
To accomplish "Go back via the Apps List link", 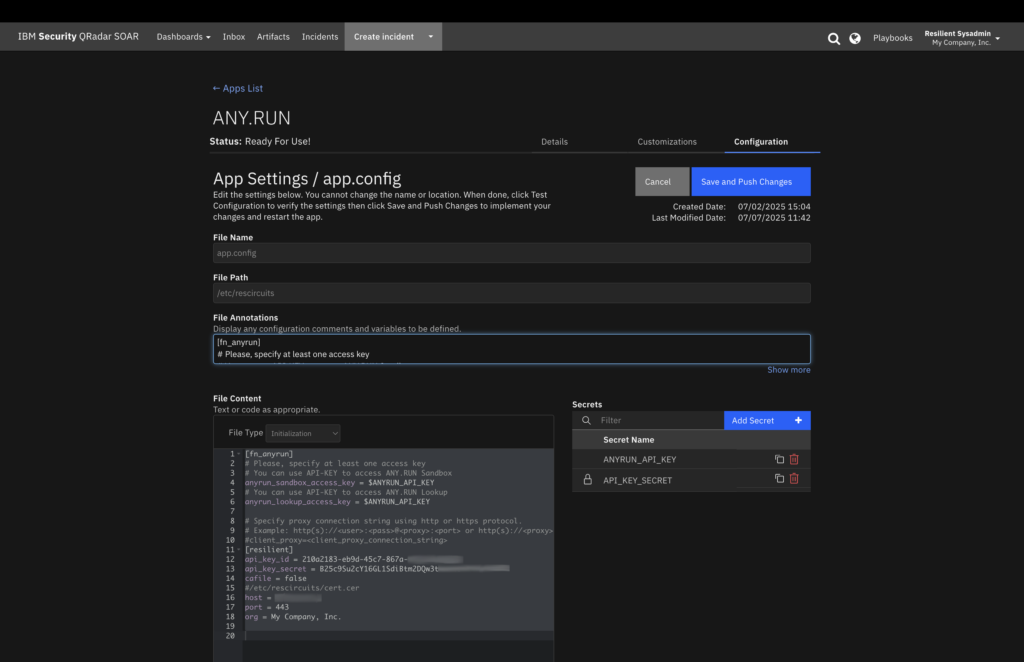I will (238, 89).
